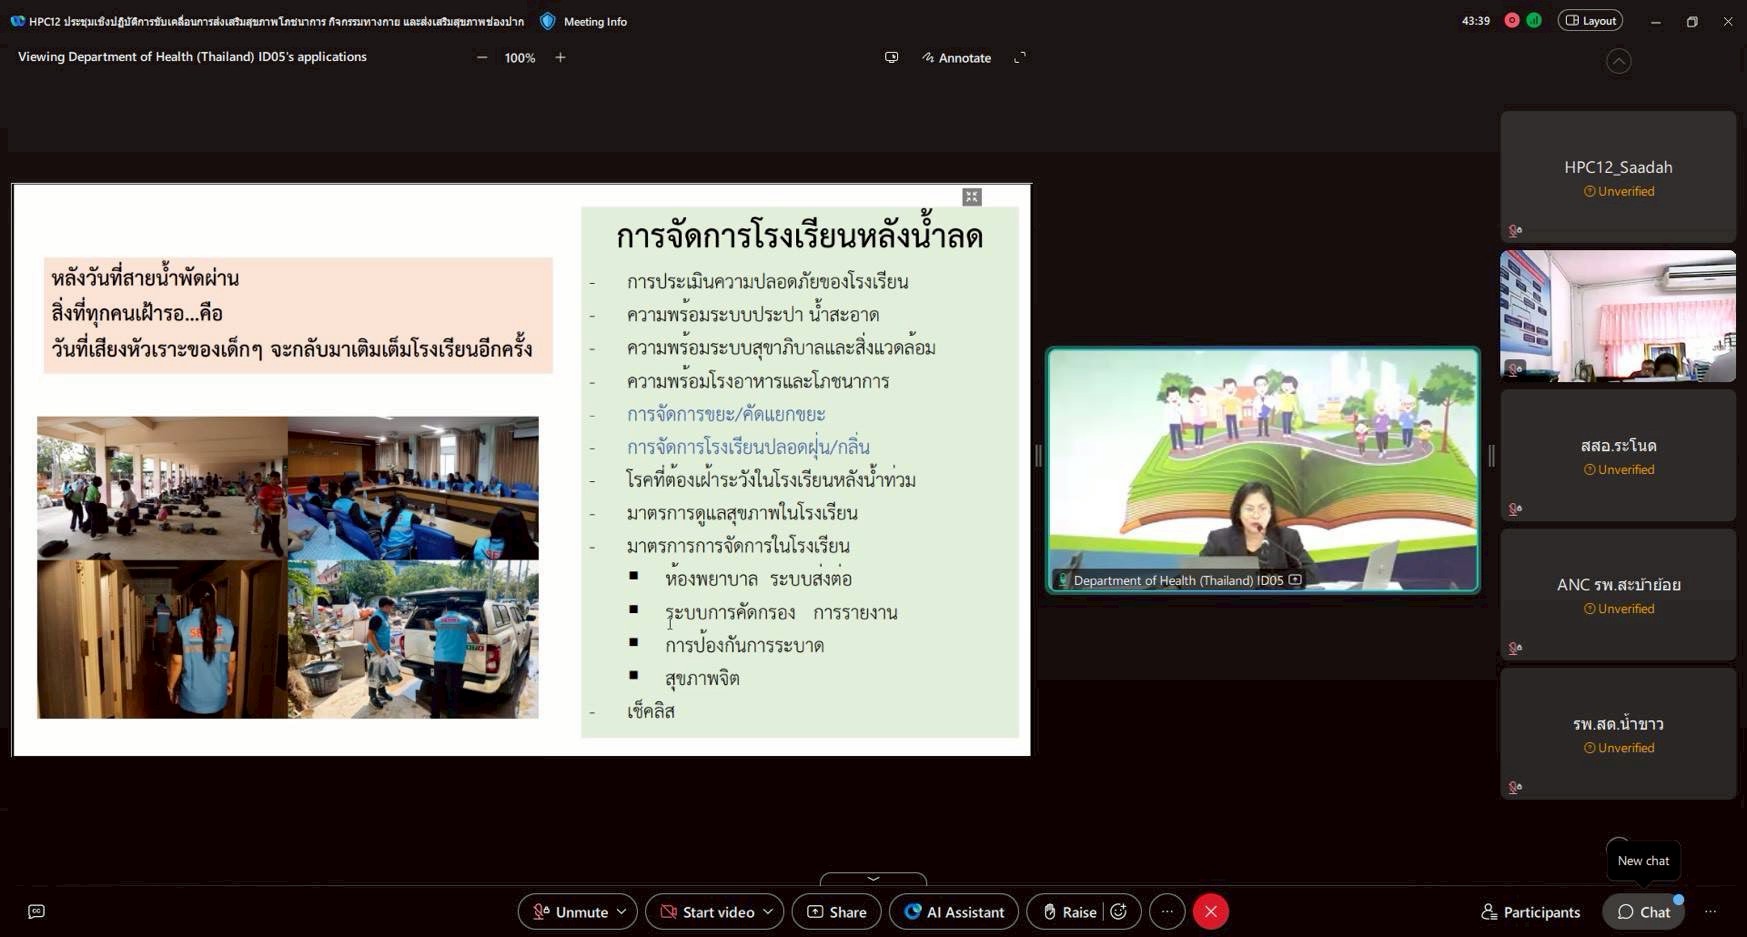Click the zoom in plus icon
This screenshot has width=1747, height=937.
tap(560, 58)
